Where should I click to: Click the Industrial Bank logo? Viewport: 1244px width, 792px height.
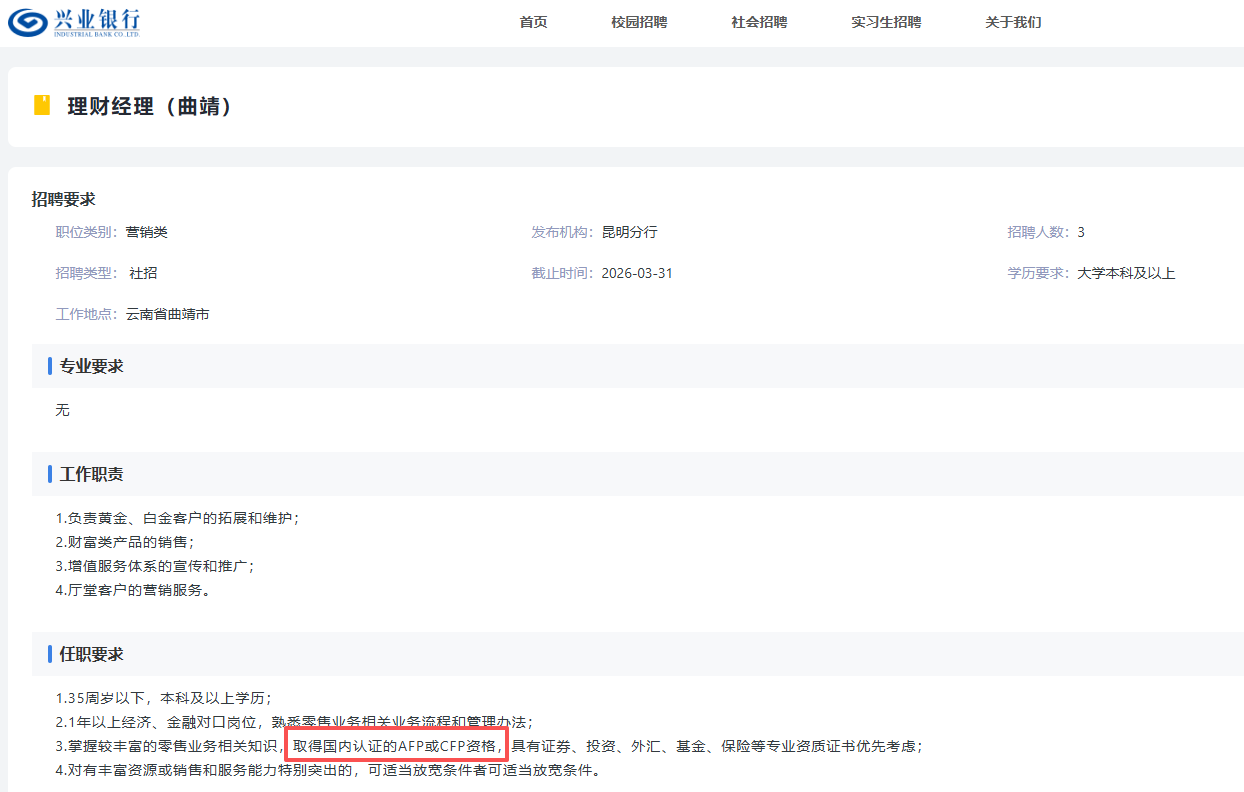tap(75, 22)
